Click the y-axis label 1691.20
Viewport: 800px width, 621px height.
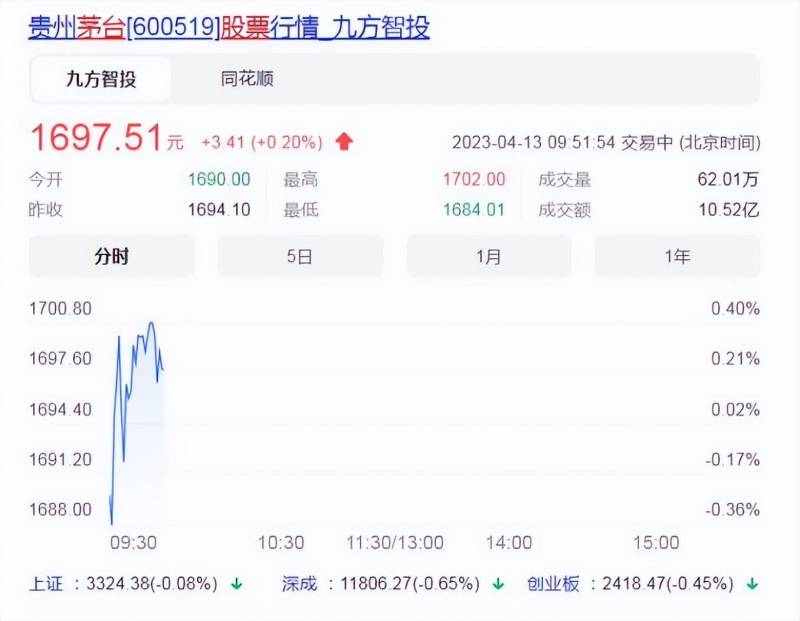[x=60, y=459]
